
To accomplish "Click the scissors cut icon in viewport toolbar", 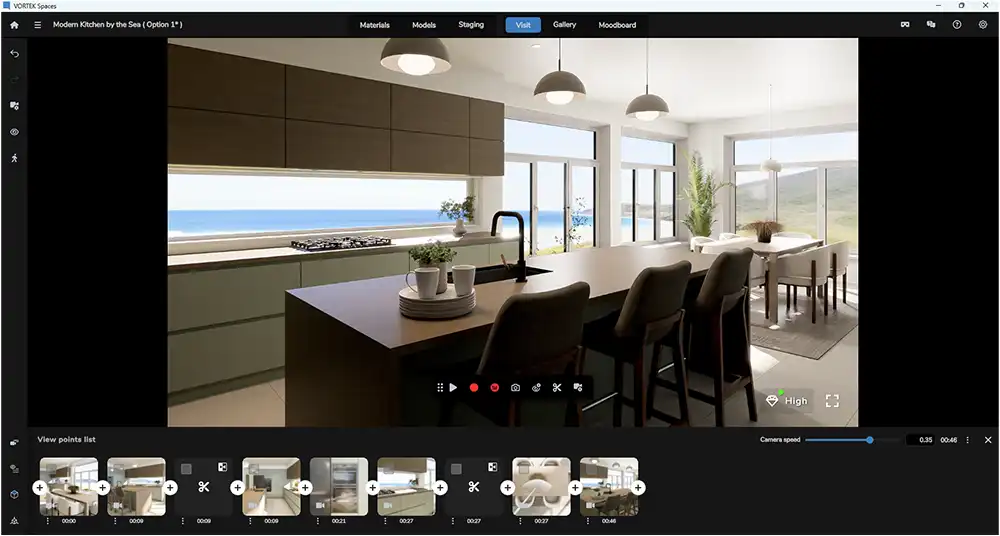I will pyautogui.click(x=557, y=387).
